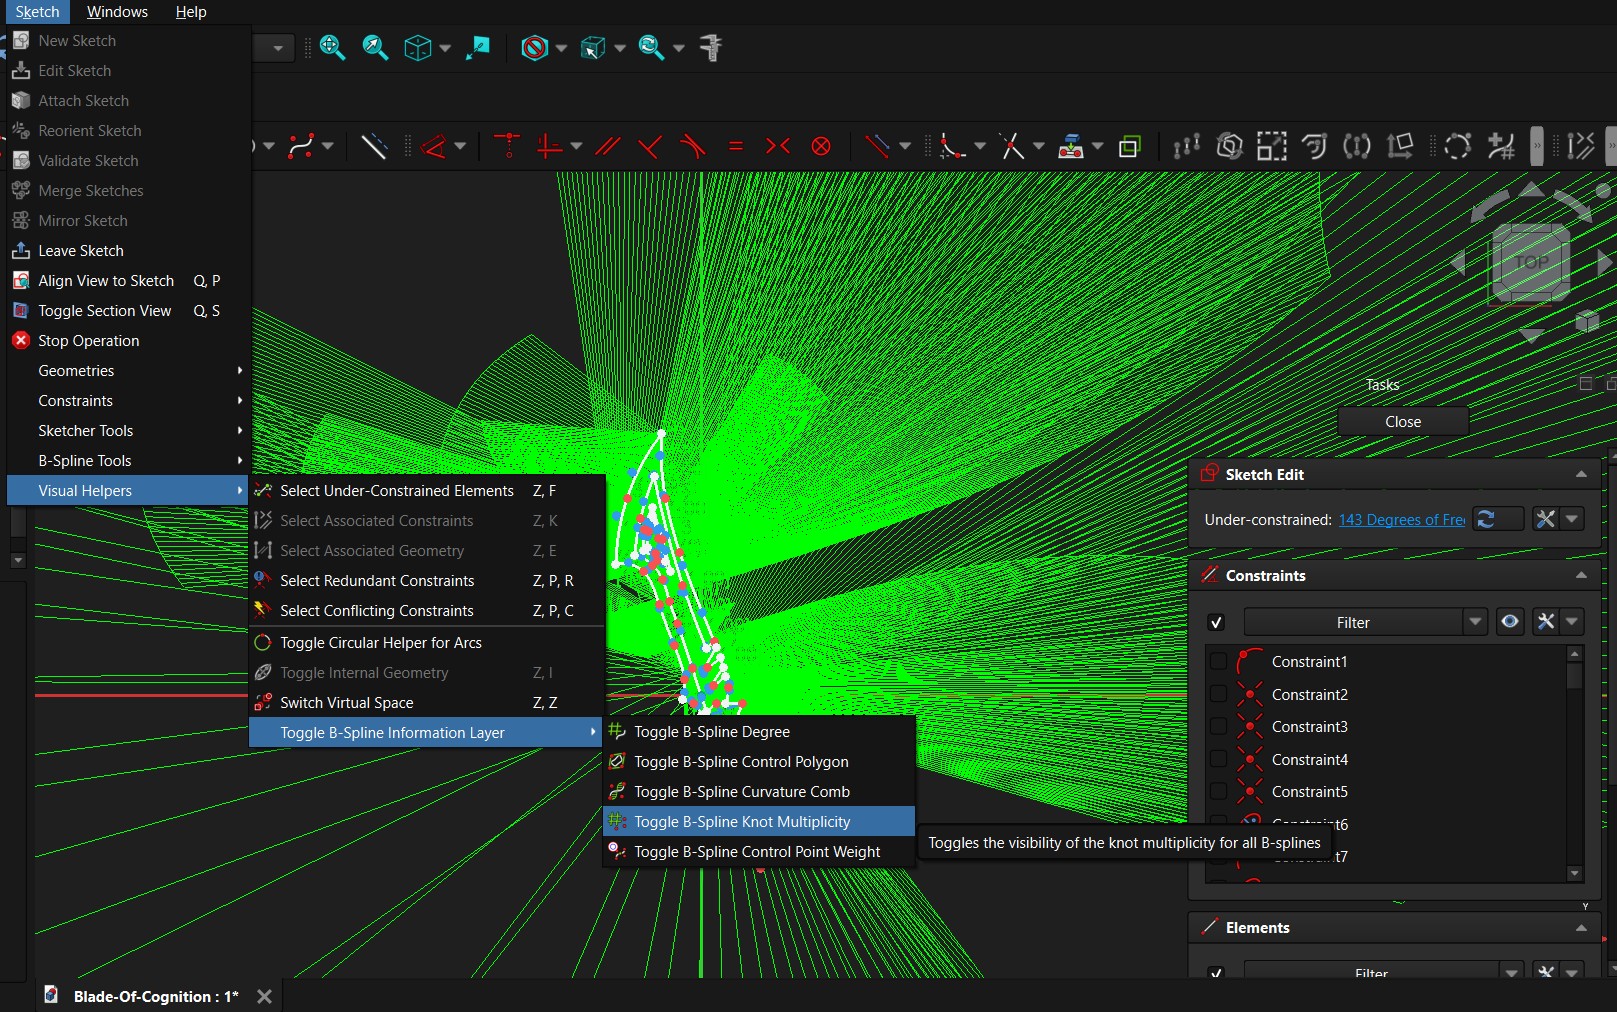The height and width of the screenshot is (1012, 1617).
Task: Collapse the Elements panel
Action: 1581,927
